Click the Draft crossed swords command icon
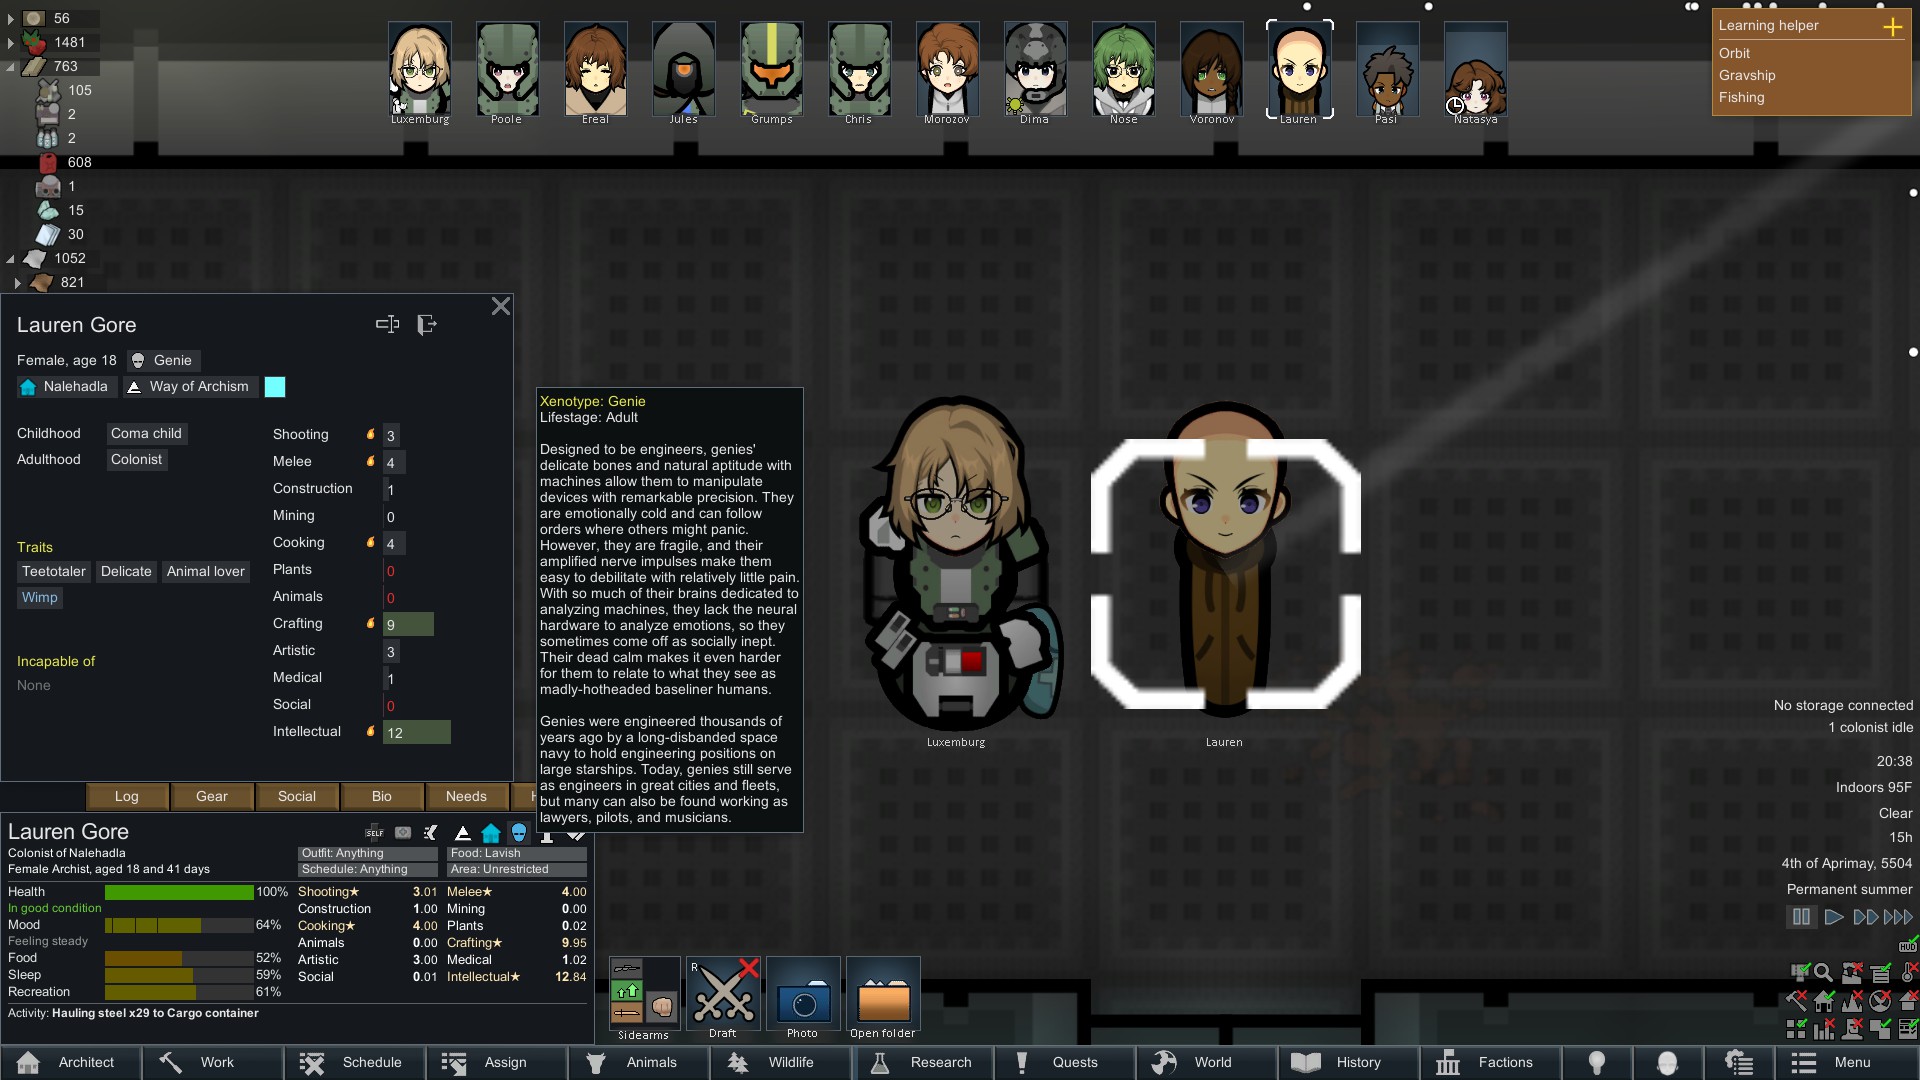The image size is (1920, 1080). pos(723,992)
